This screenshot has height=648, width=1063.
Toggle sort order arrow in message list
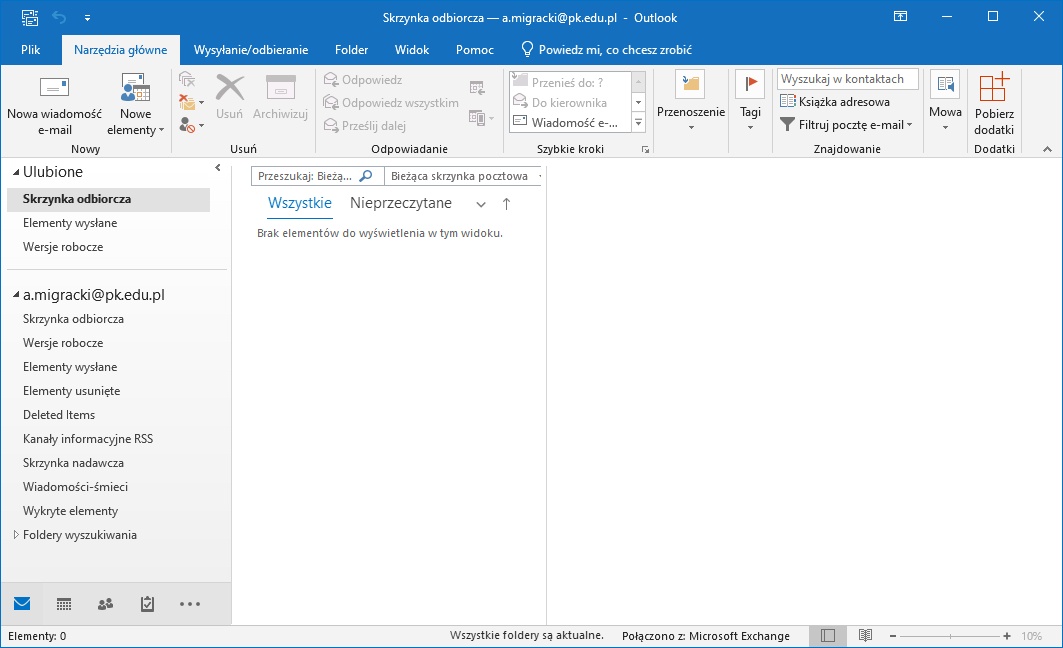506,204
